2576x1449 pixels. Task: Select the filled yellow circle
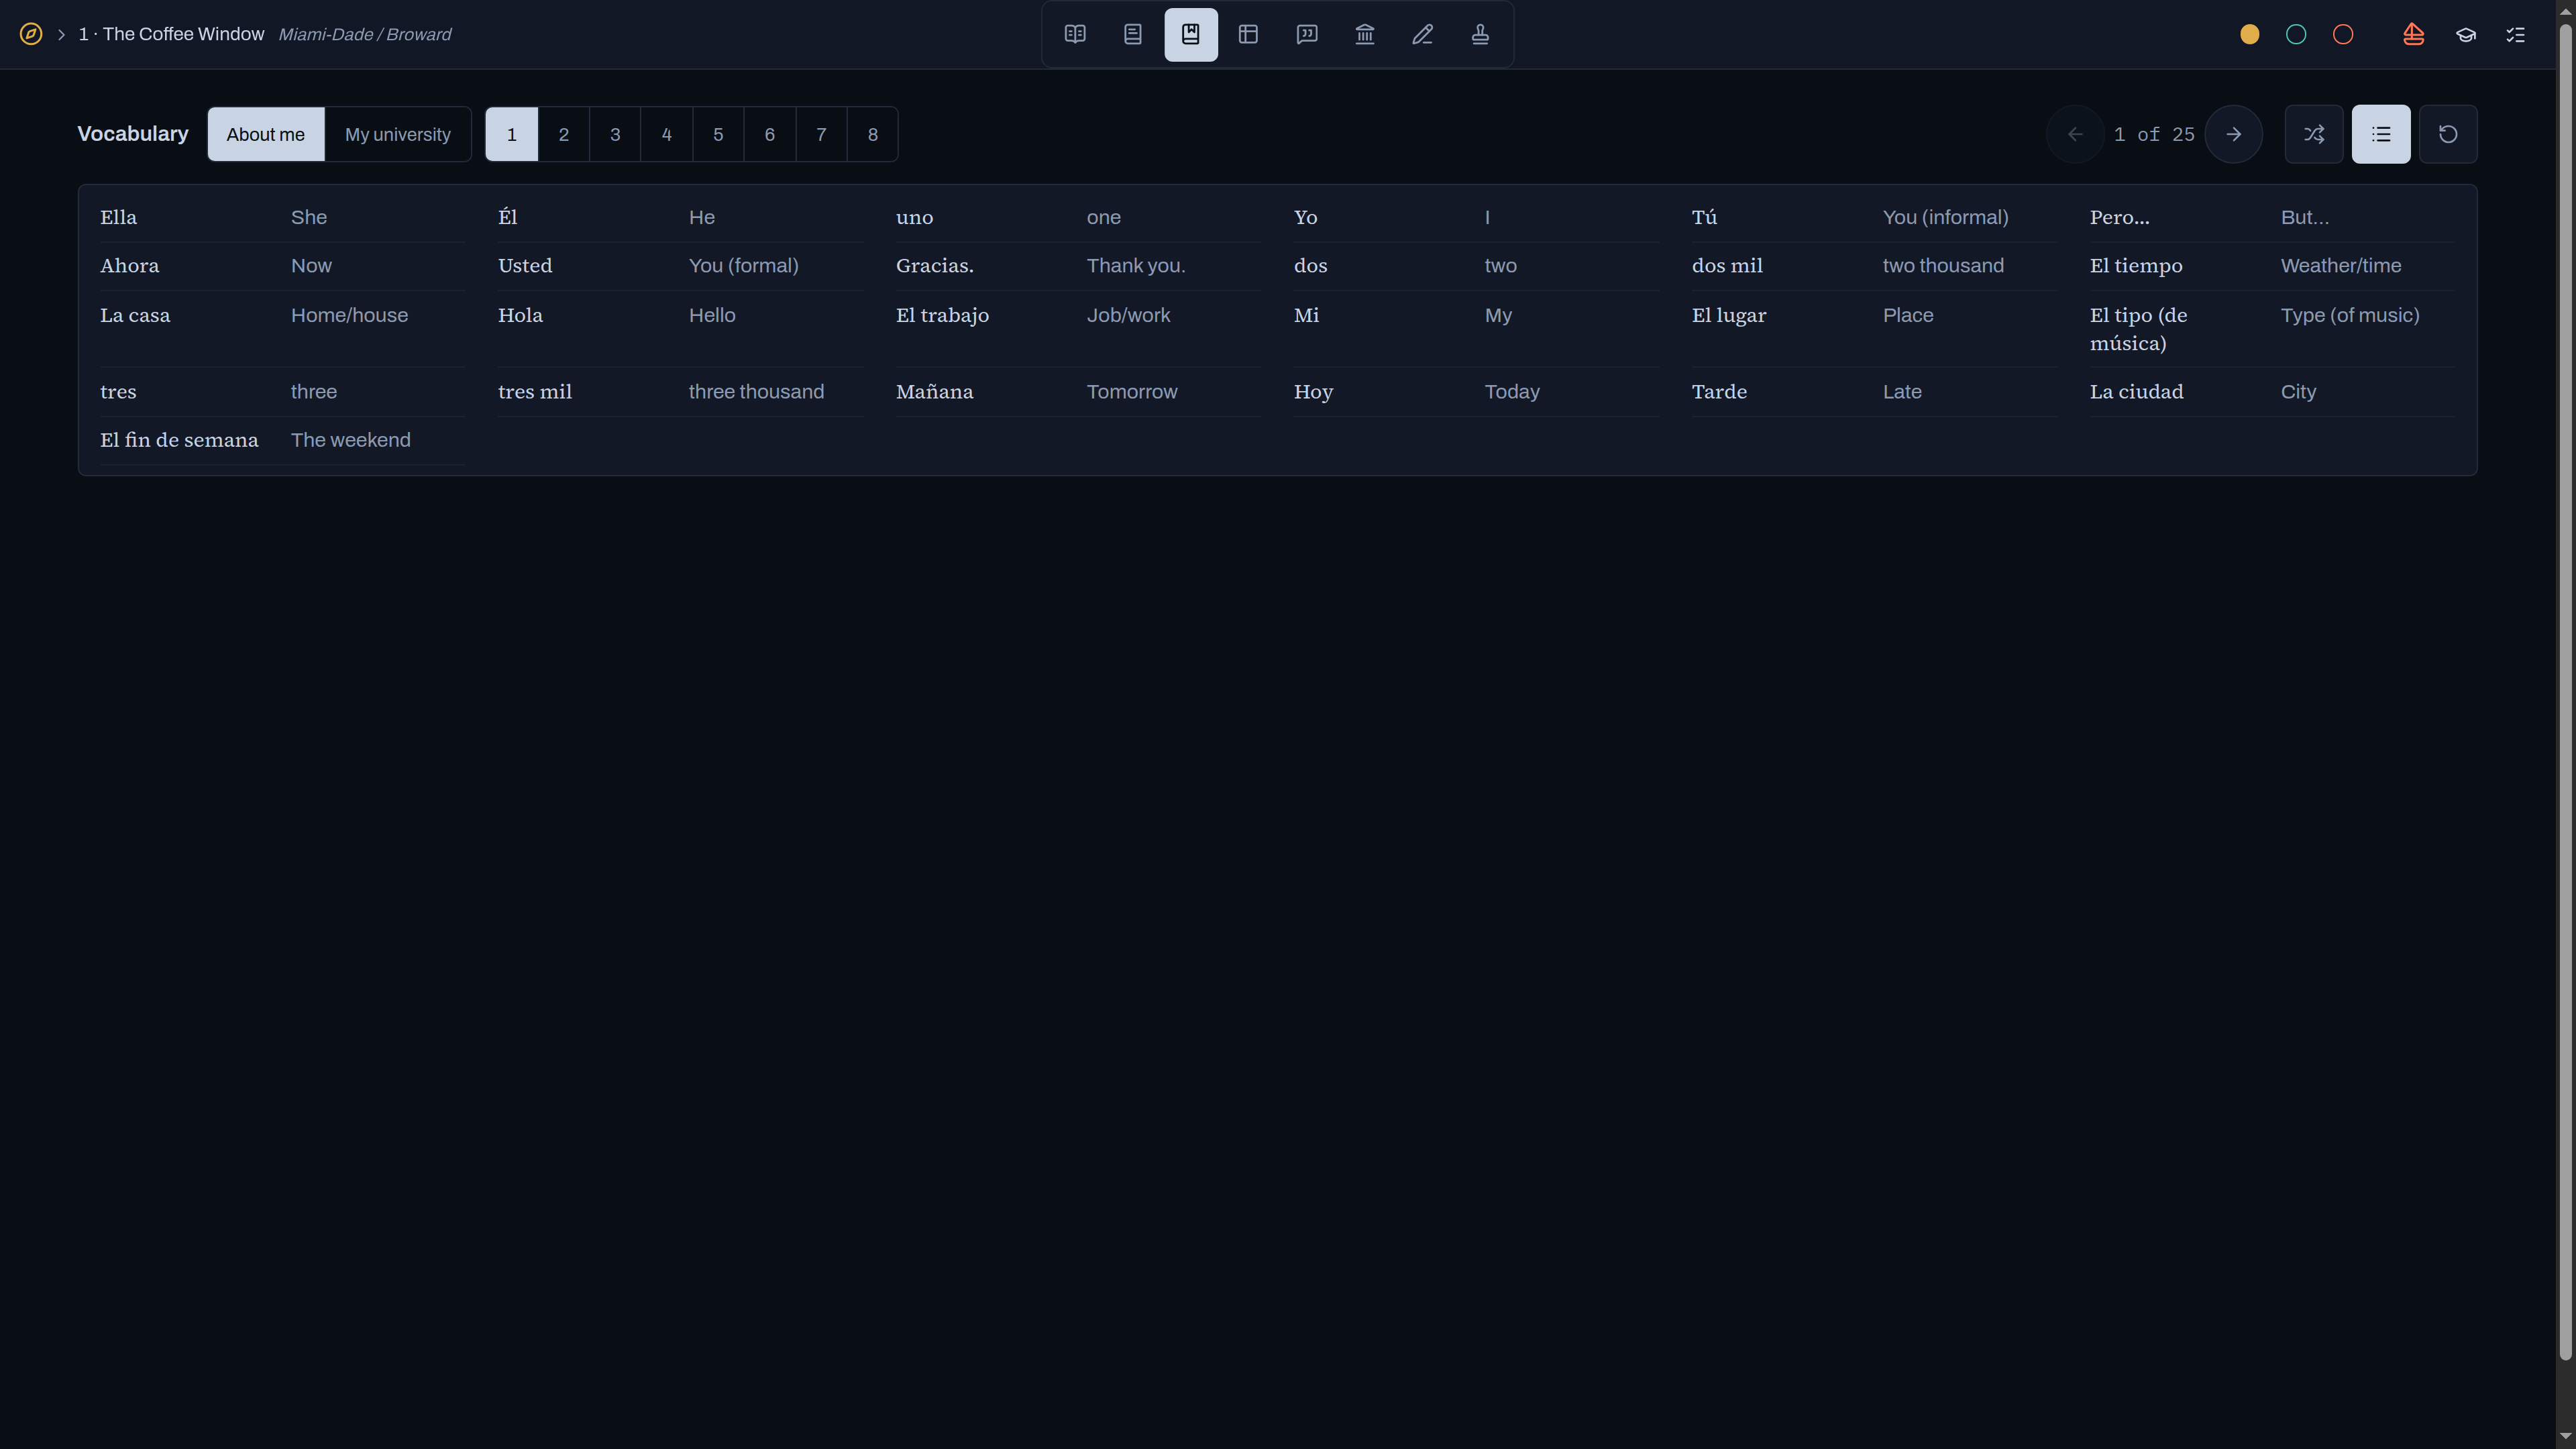(2250, 34)
